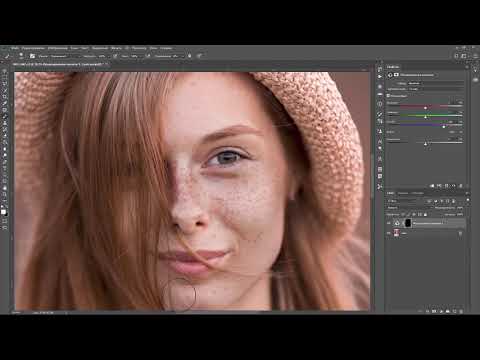Open the Layer menu

click(x=74, y=48)
